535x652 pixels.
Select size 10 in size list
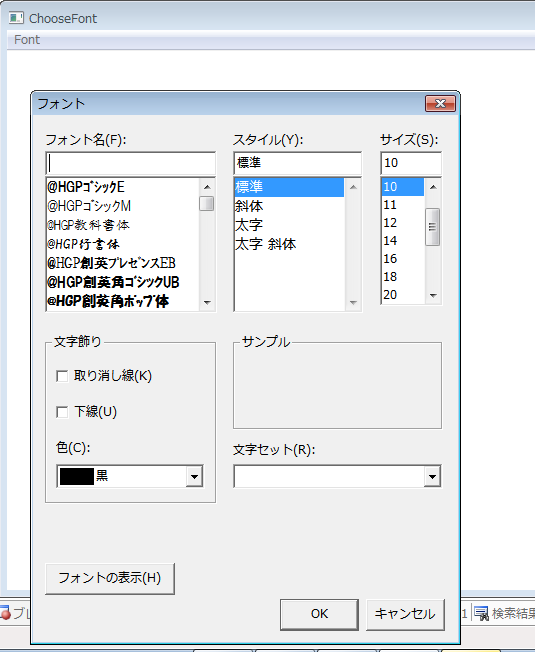[402, 187]
